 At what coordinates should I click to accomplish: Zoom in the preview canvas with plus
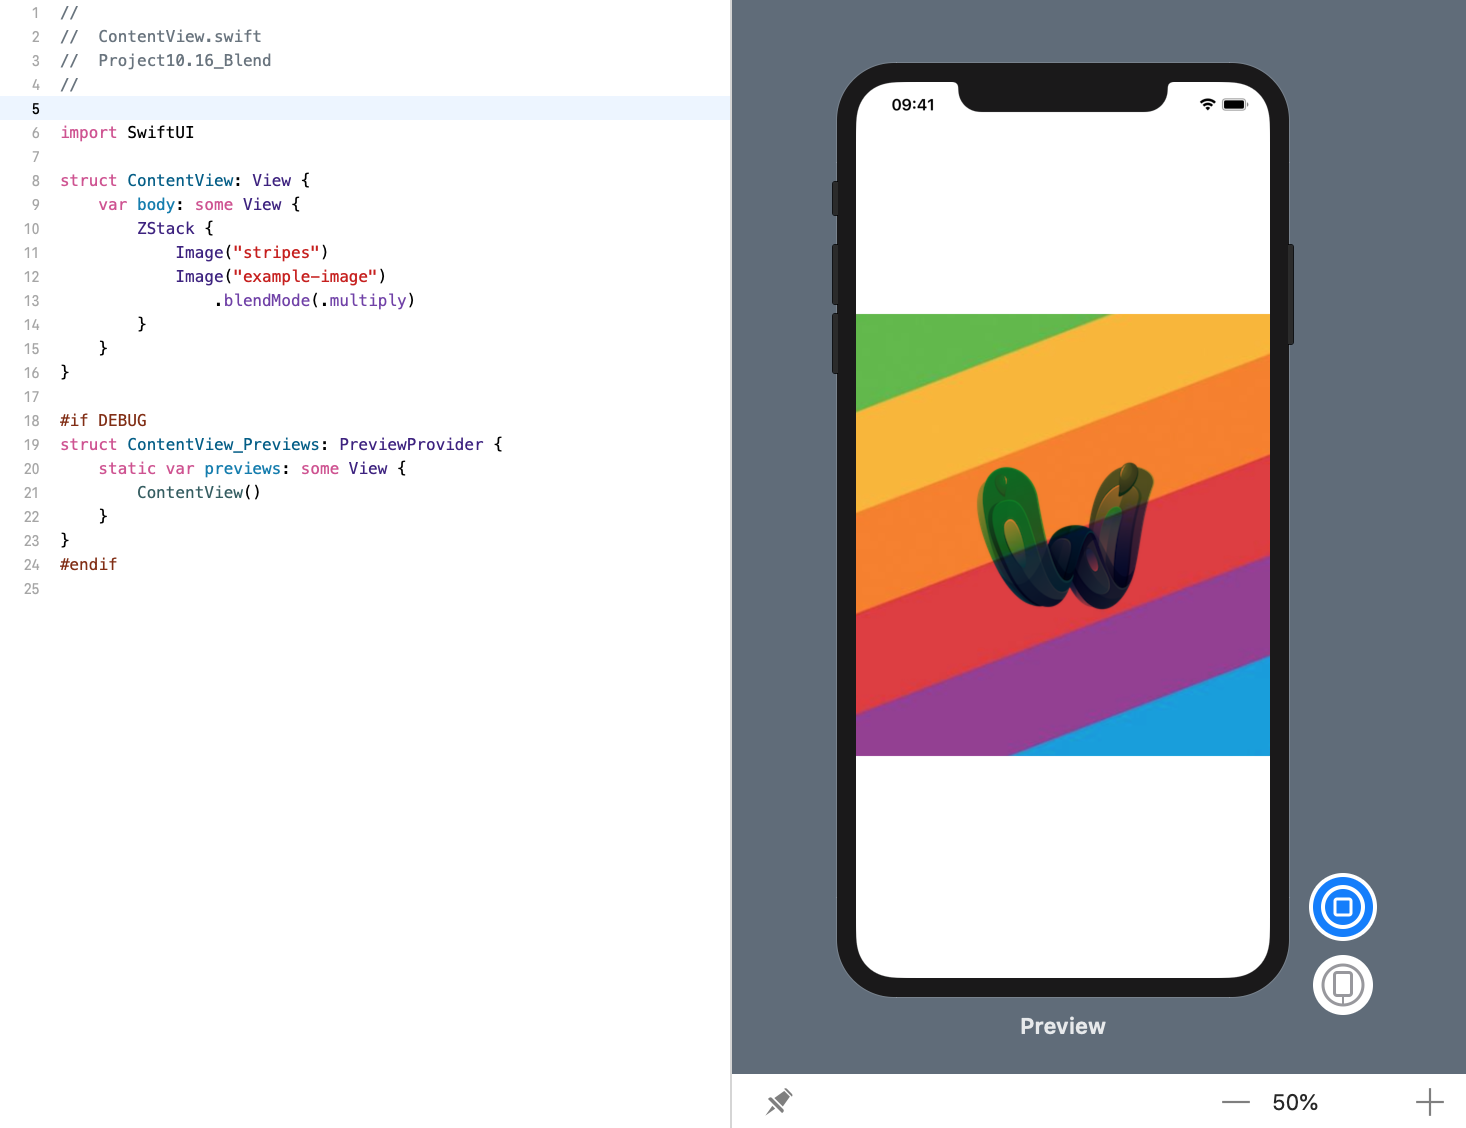pyautogui.click(x=1430, y=1102)
